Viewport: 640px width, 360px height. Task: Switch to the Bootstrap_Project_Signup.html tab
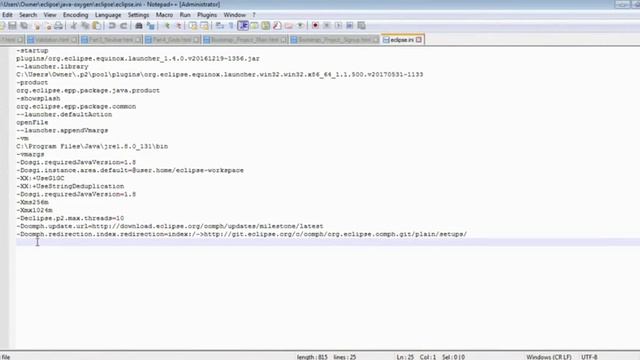335,40
